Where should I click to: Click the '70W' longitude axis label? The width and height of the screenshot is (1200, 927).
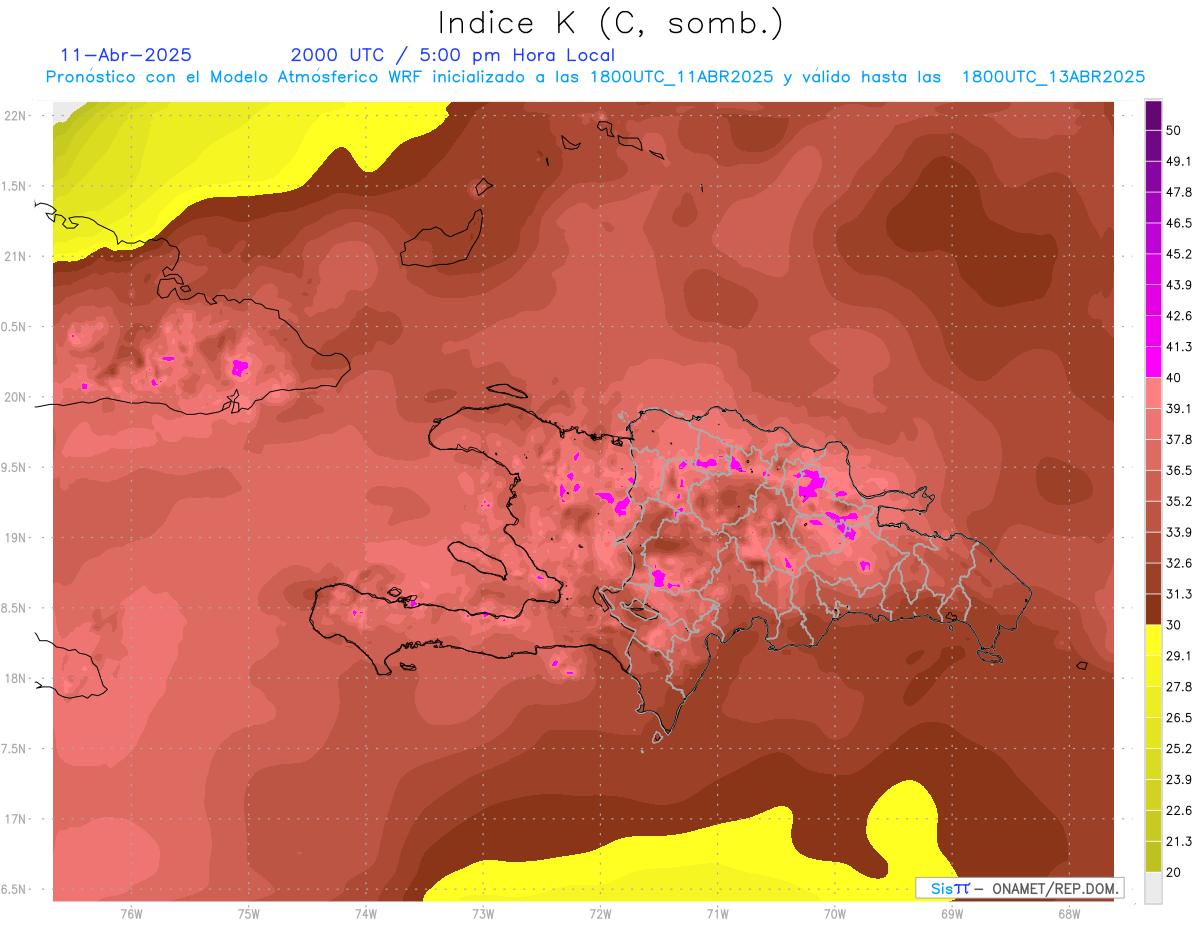[835, 914]
